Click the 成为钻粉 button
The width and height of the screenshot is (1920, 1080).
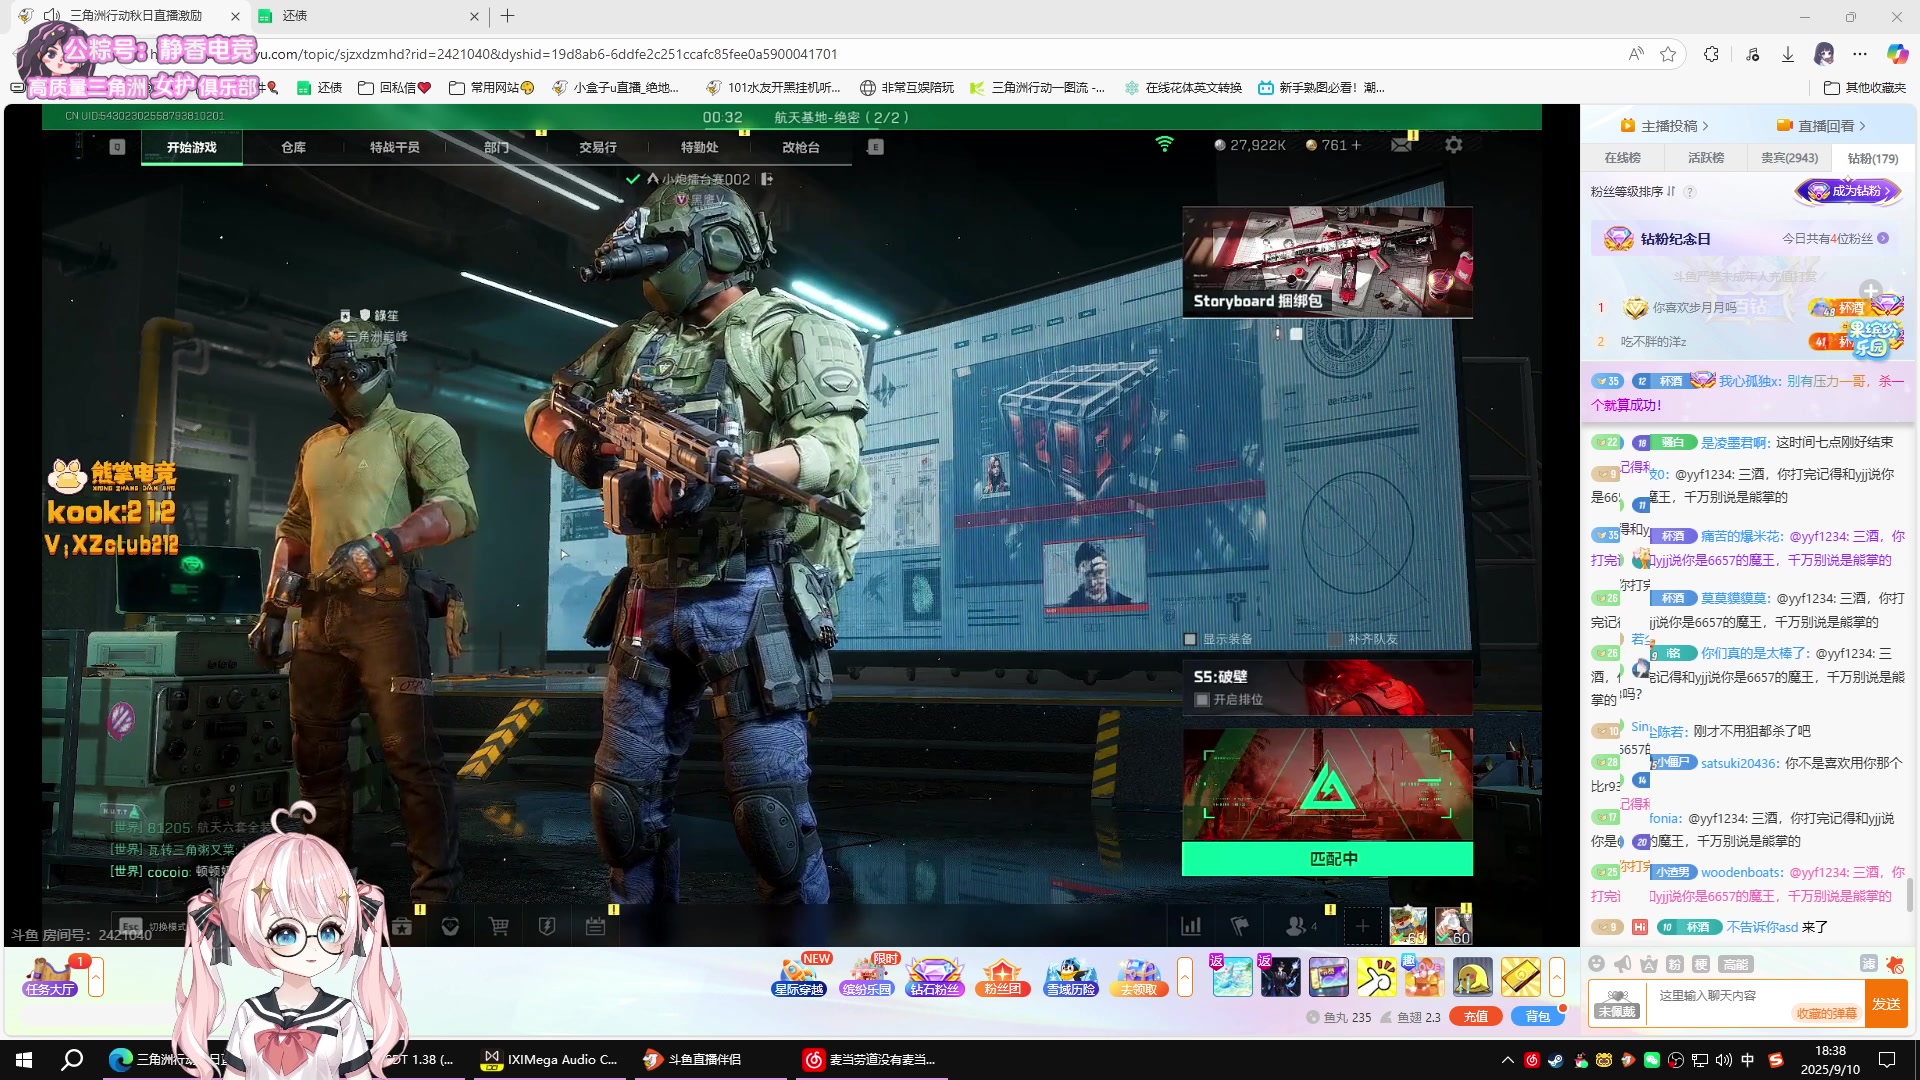[x=1848, y=191]
